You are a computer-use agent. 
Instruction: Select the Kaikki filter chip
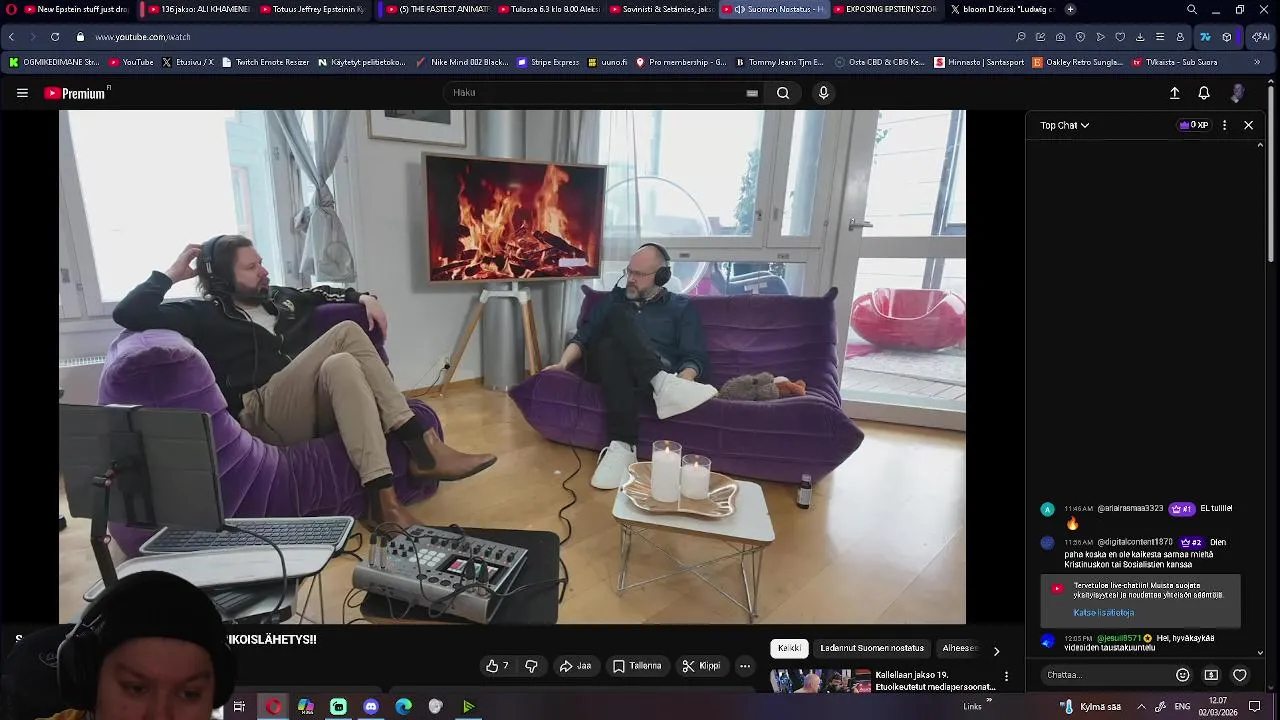point(789,648)
